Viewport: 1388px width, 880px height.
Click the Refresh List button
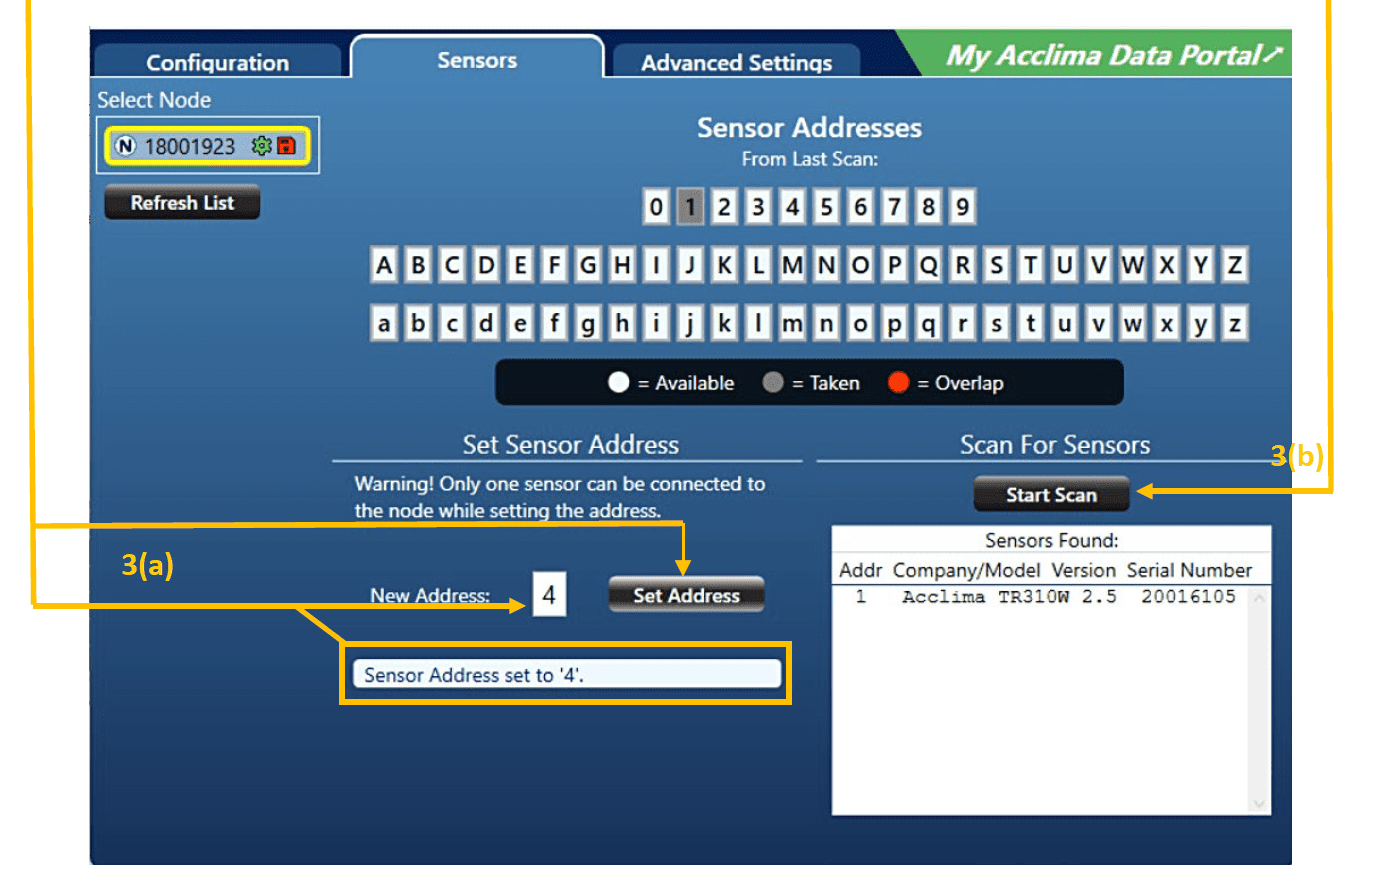[181, 202]
